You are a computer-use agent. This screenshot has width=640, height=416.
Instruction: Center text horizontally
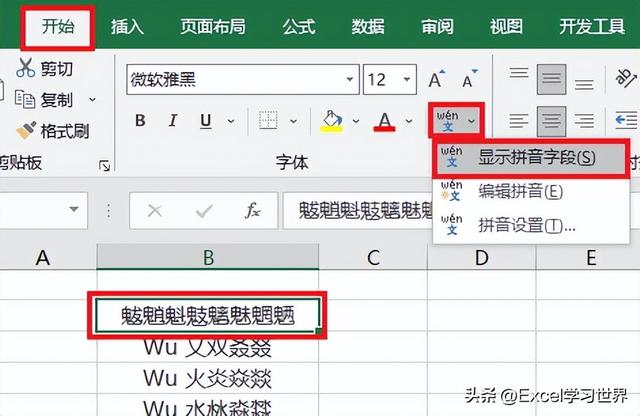551,121
